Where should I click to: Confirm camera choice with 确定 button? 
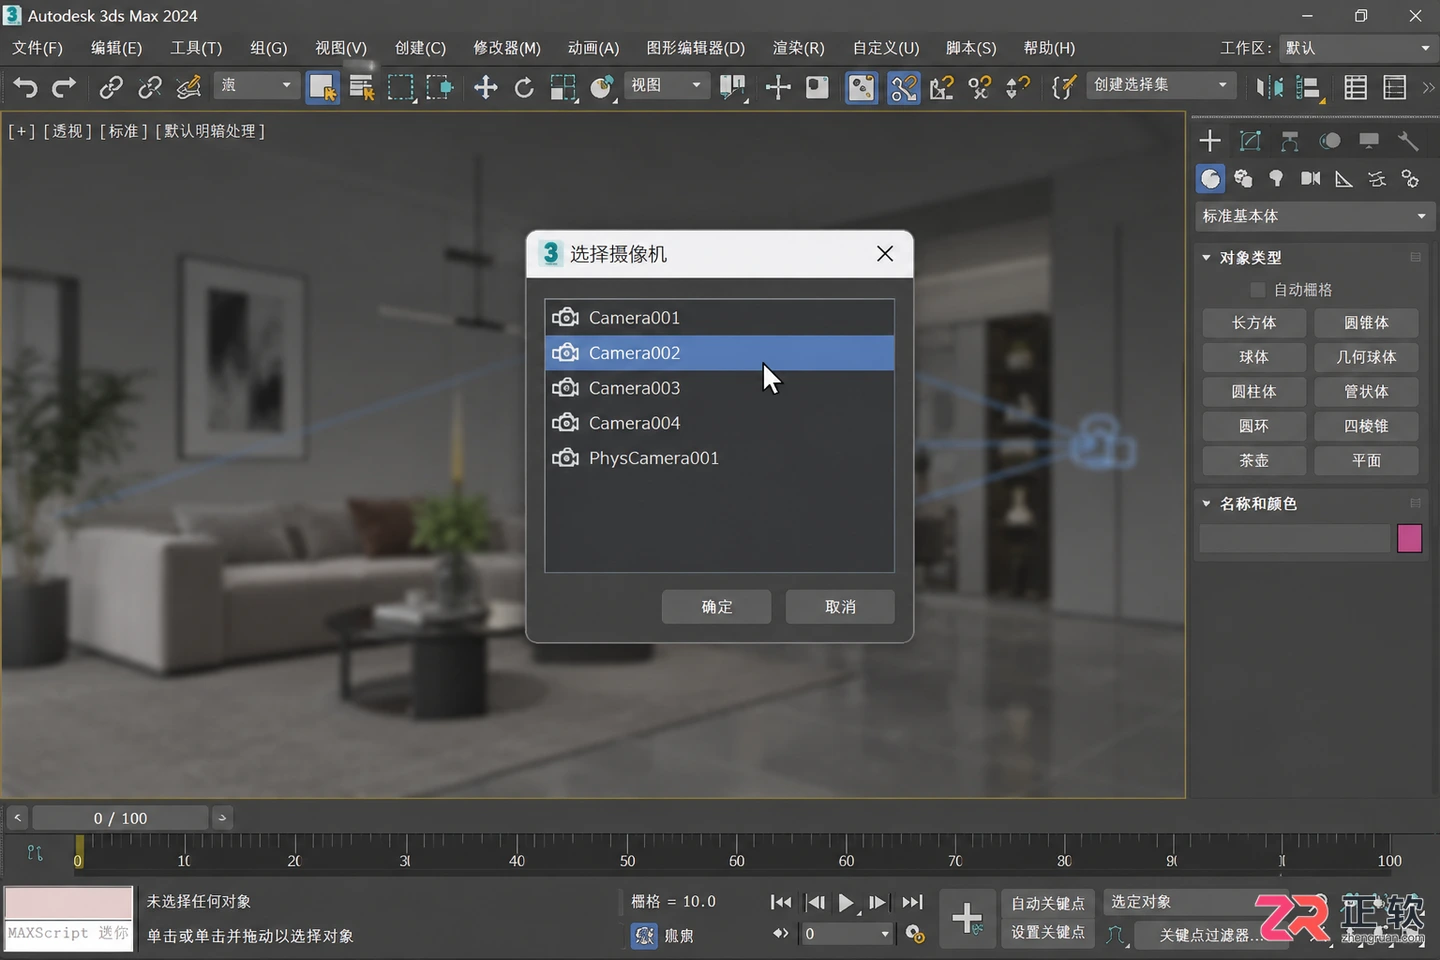[716, 607]
